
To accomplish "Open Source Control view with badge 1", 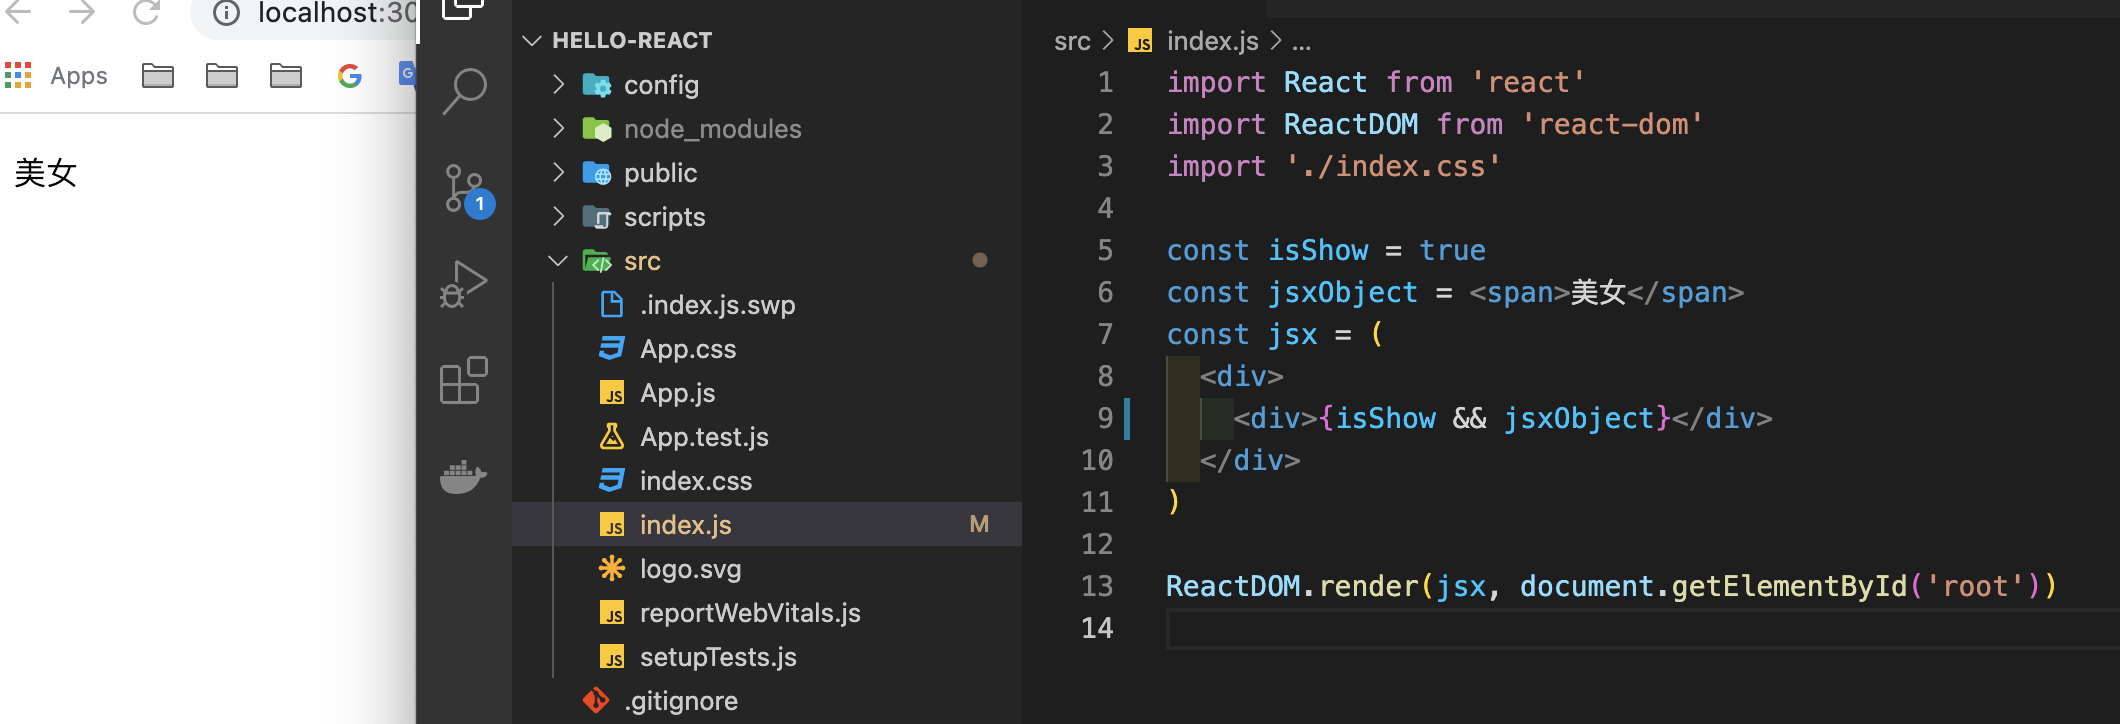I will pyautogui.click(x=467, y=190).
